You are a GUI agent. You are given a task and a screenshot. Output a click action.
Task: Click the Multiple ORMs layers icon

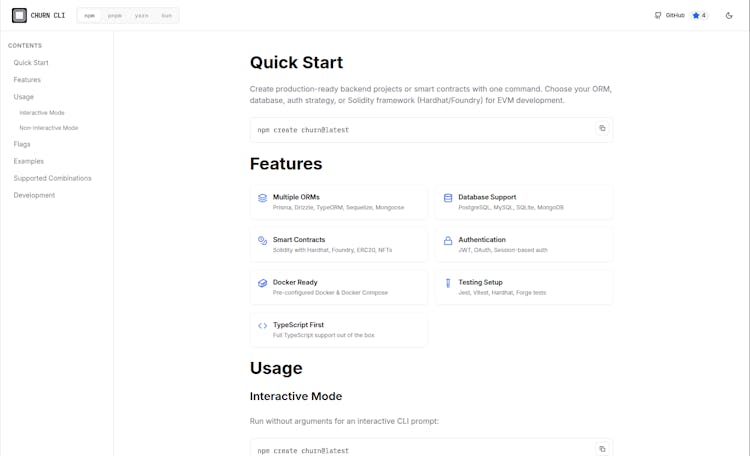coord(262,198)
